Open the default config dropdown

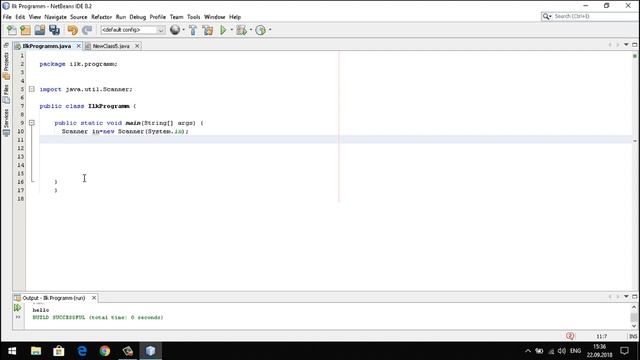click(x=133, y=30)
